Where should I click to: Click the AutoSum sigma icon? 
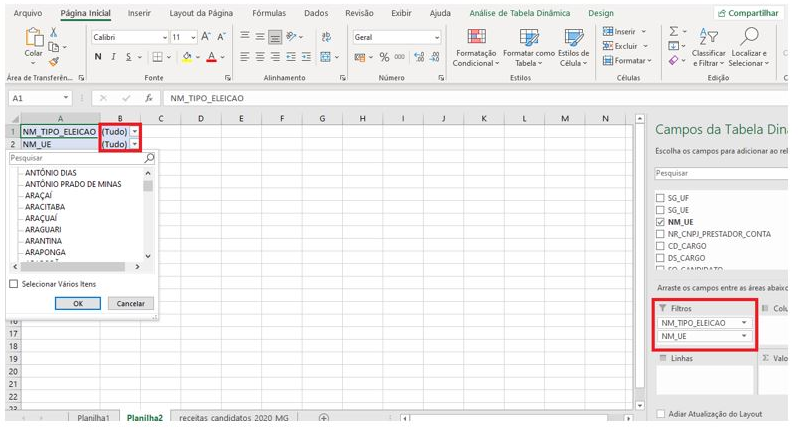click(x=673, y=32)
